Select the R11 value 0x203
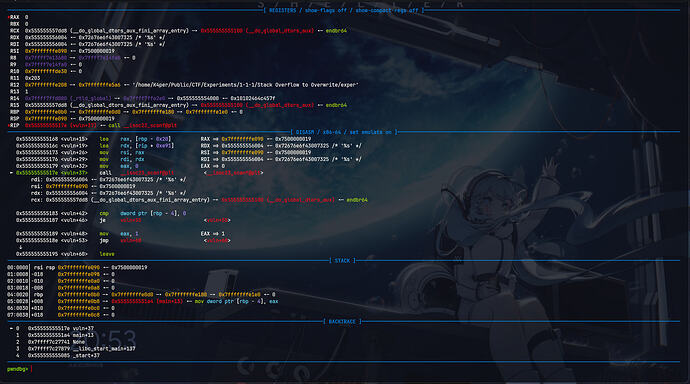Screen dimensions: 690x384 pyautogui.click(x=33, y=78)
